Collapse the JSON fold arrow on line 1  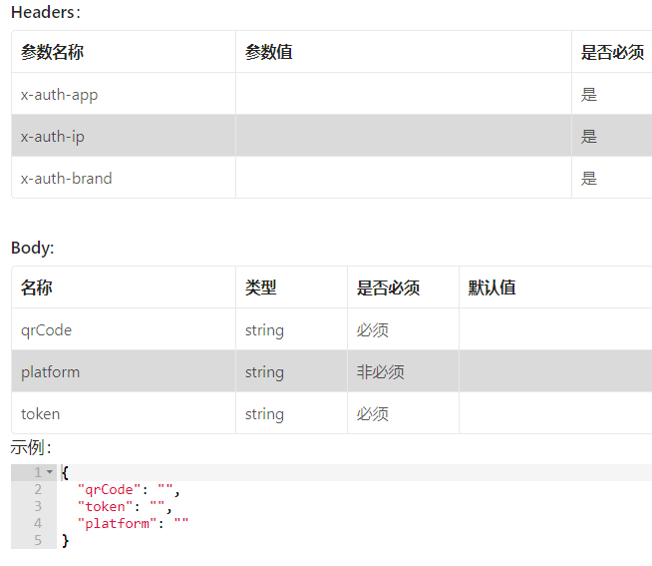(50, 472)
